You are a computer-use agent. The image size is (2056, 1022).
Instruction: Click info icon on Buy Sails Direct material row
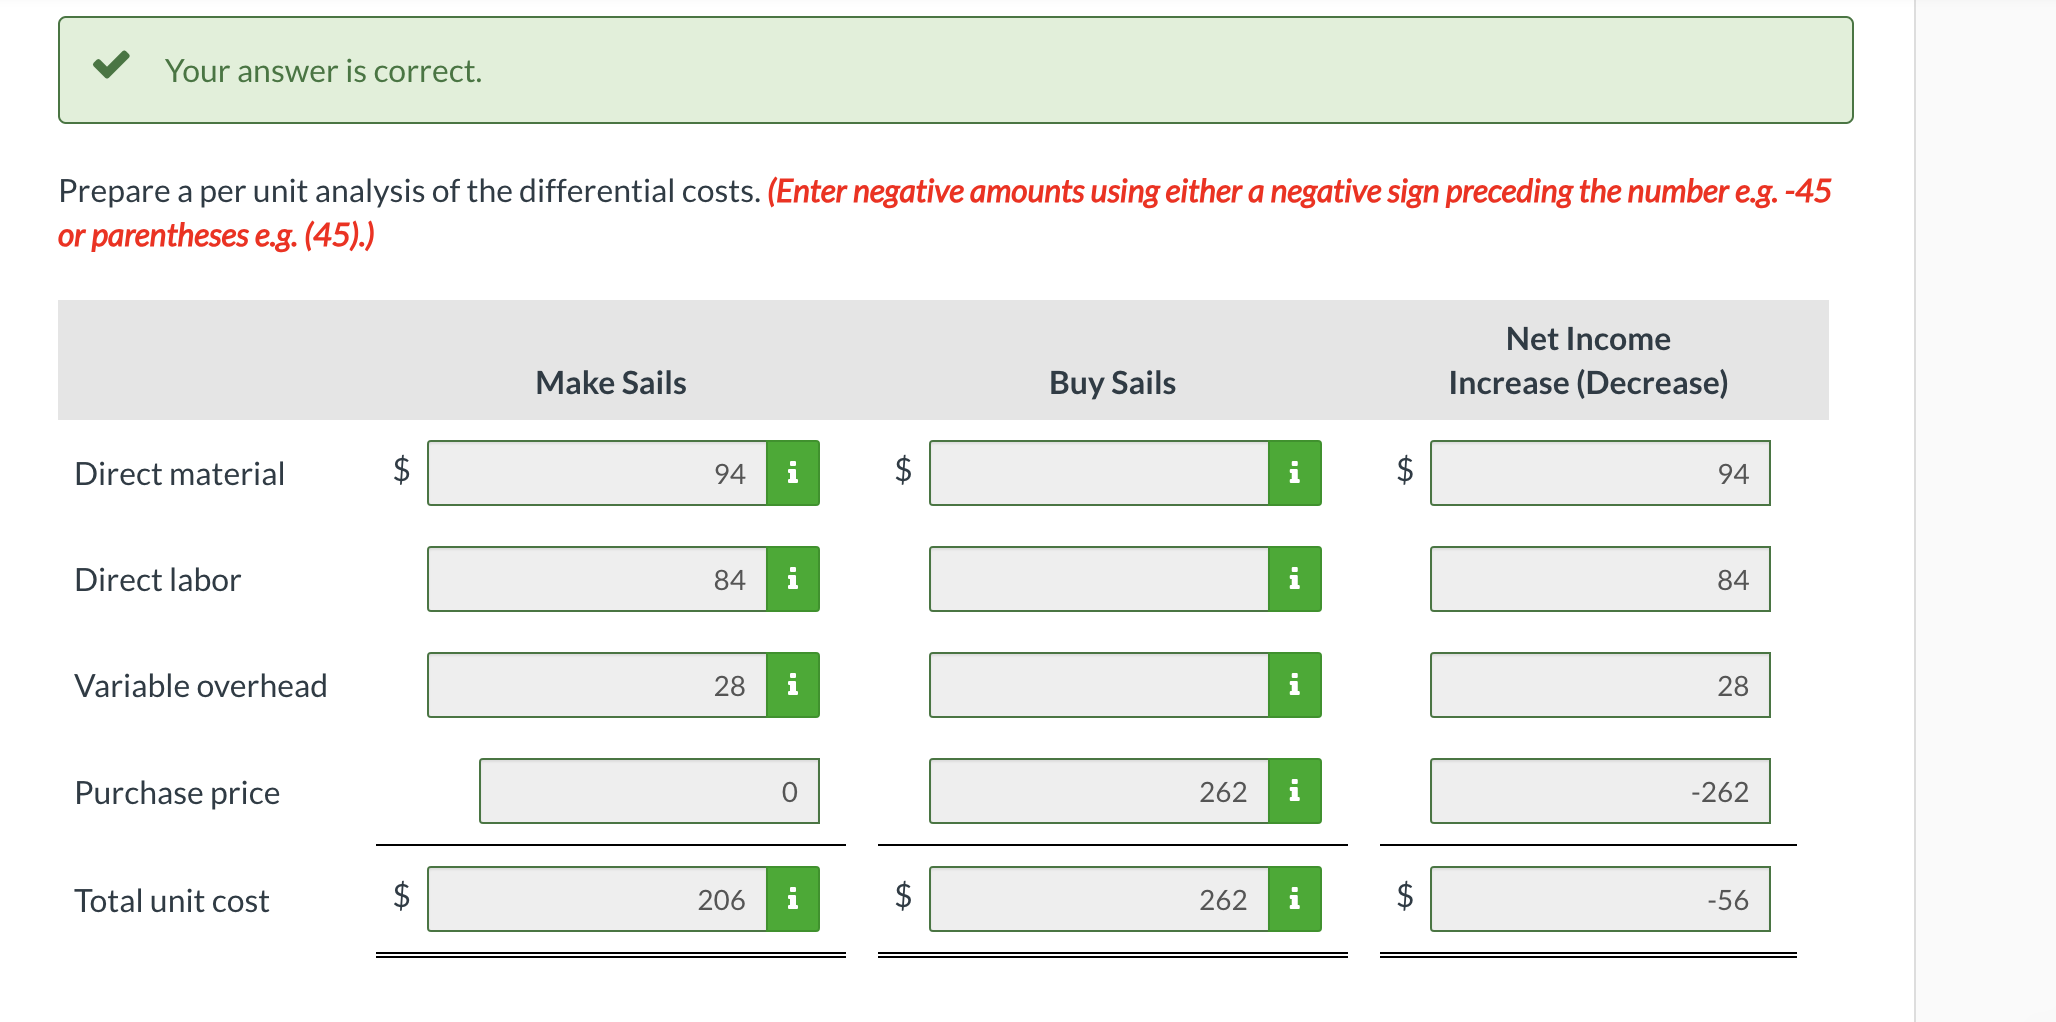point(1295,473)
